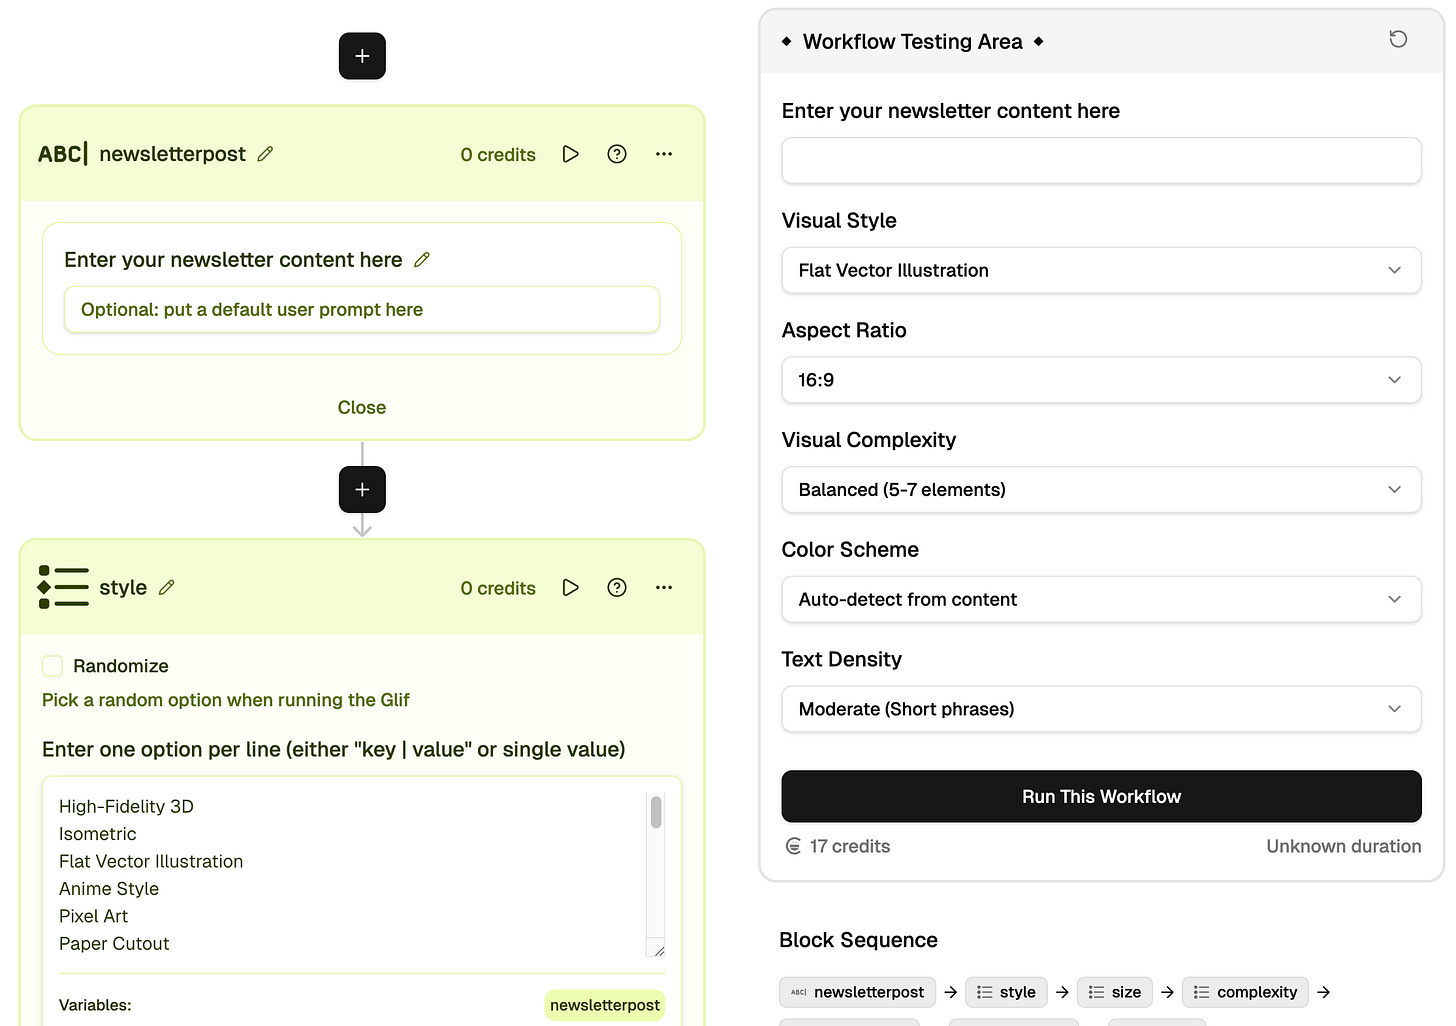Screen dimensions: 1456x1026
Task: Click the pencil to rename the newsletterpost block
Action: 265,153
